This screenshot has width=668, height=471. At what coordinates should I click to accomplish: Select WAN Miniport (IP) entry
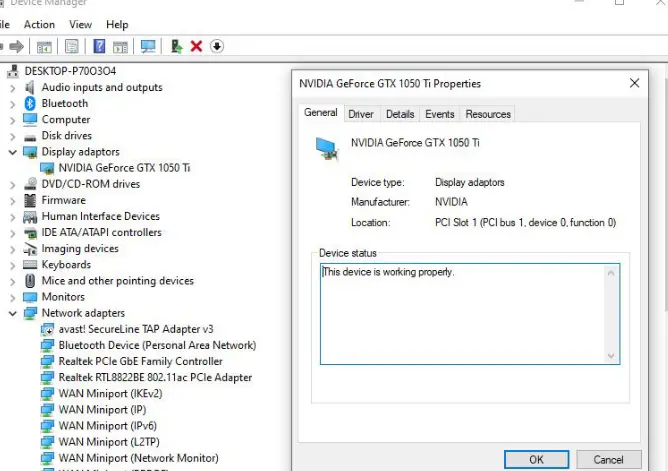click(102, 410)
